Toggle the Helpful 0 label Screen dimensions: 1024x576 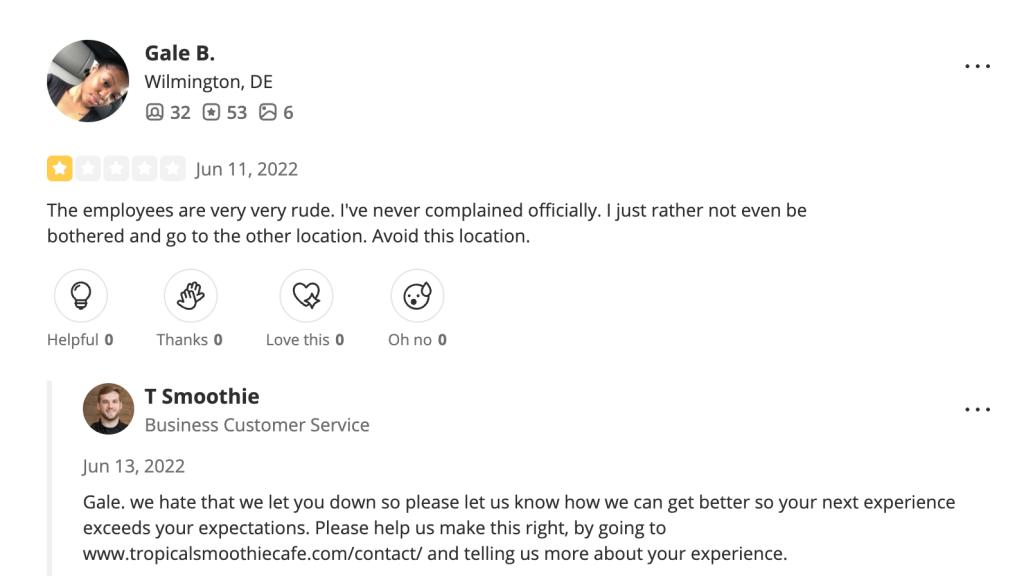point(80,340)
